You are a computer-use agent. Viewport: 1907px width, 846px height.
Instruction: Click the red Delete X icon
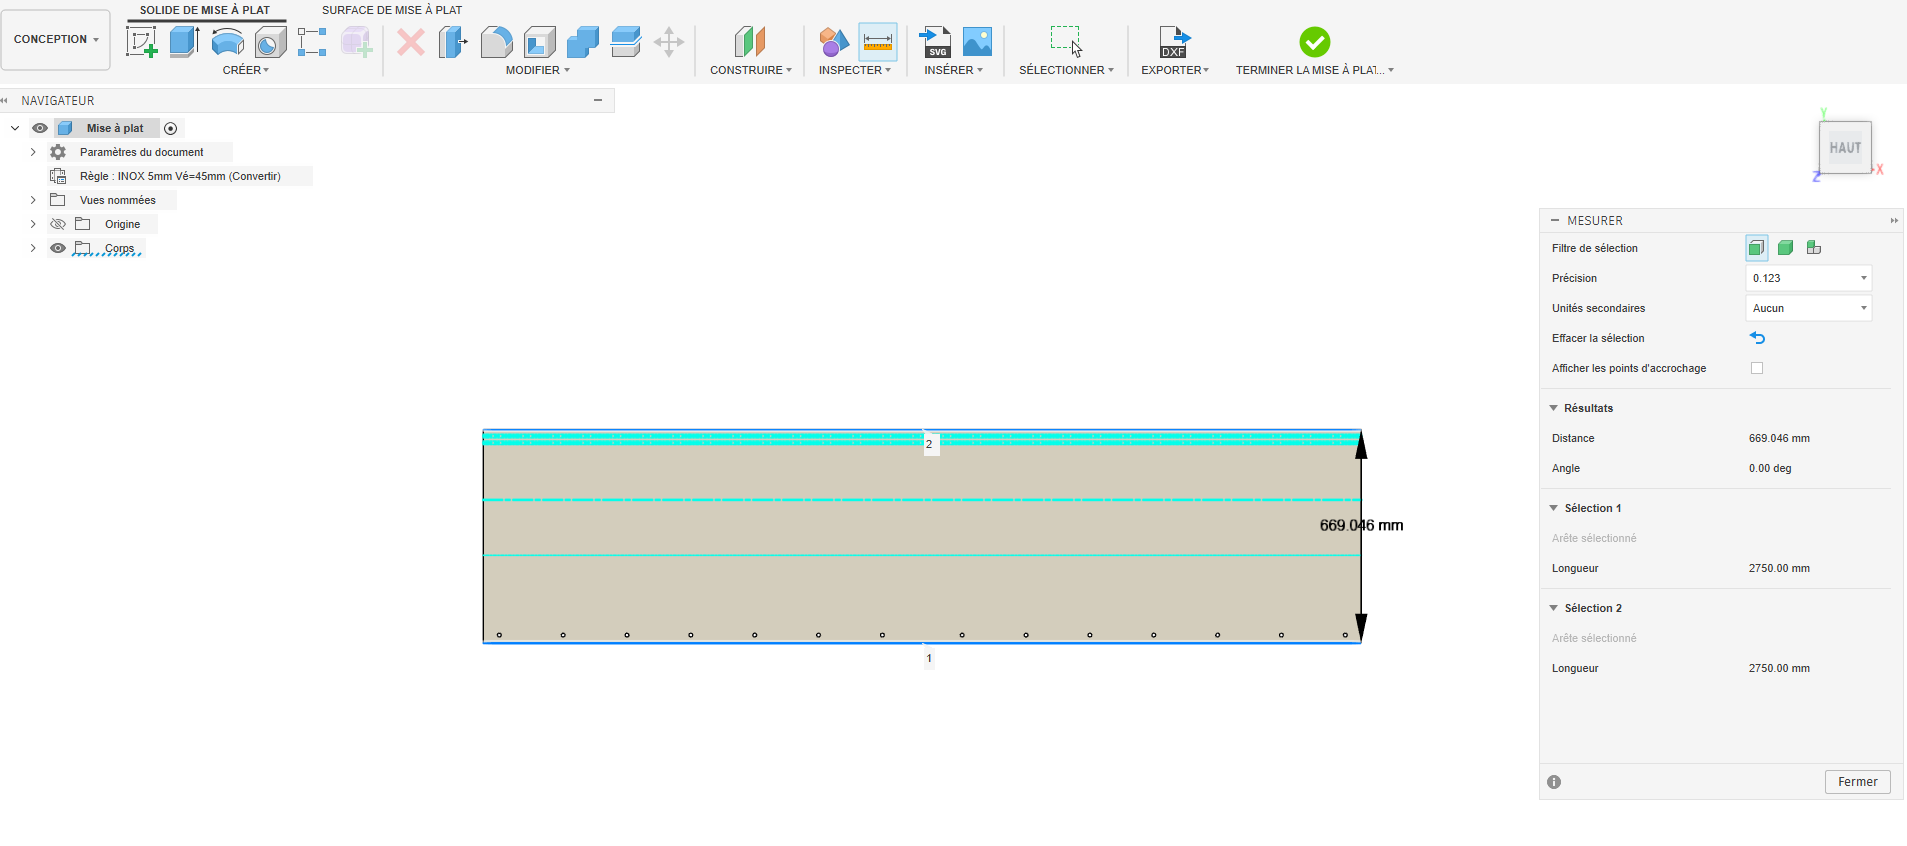411,42
